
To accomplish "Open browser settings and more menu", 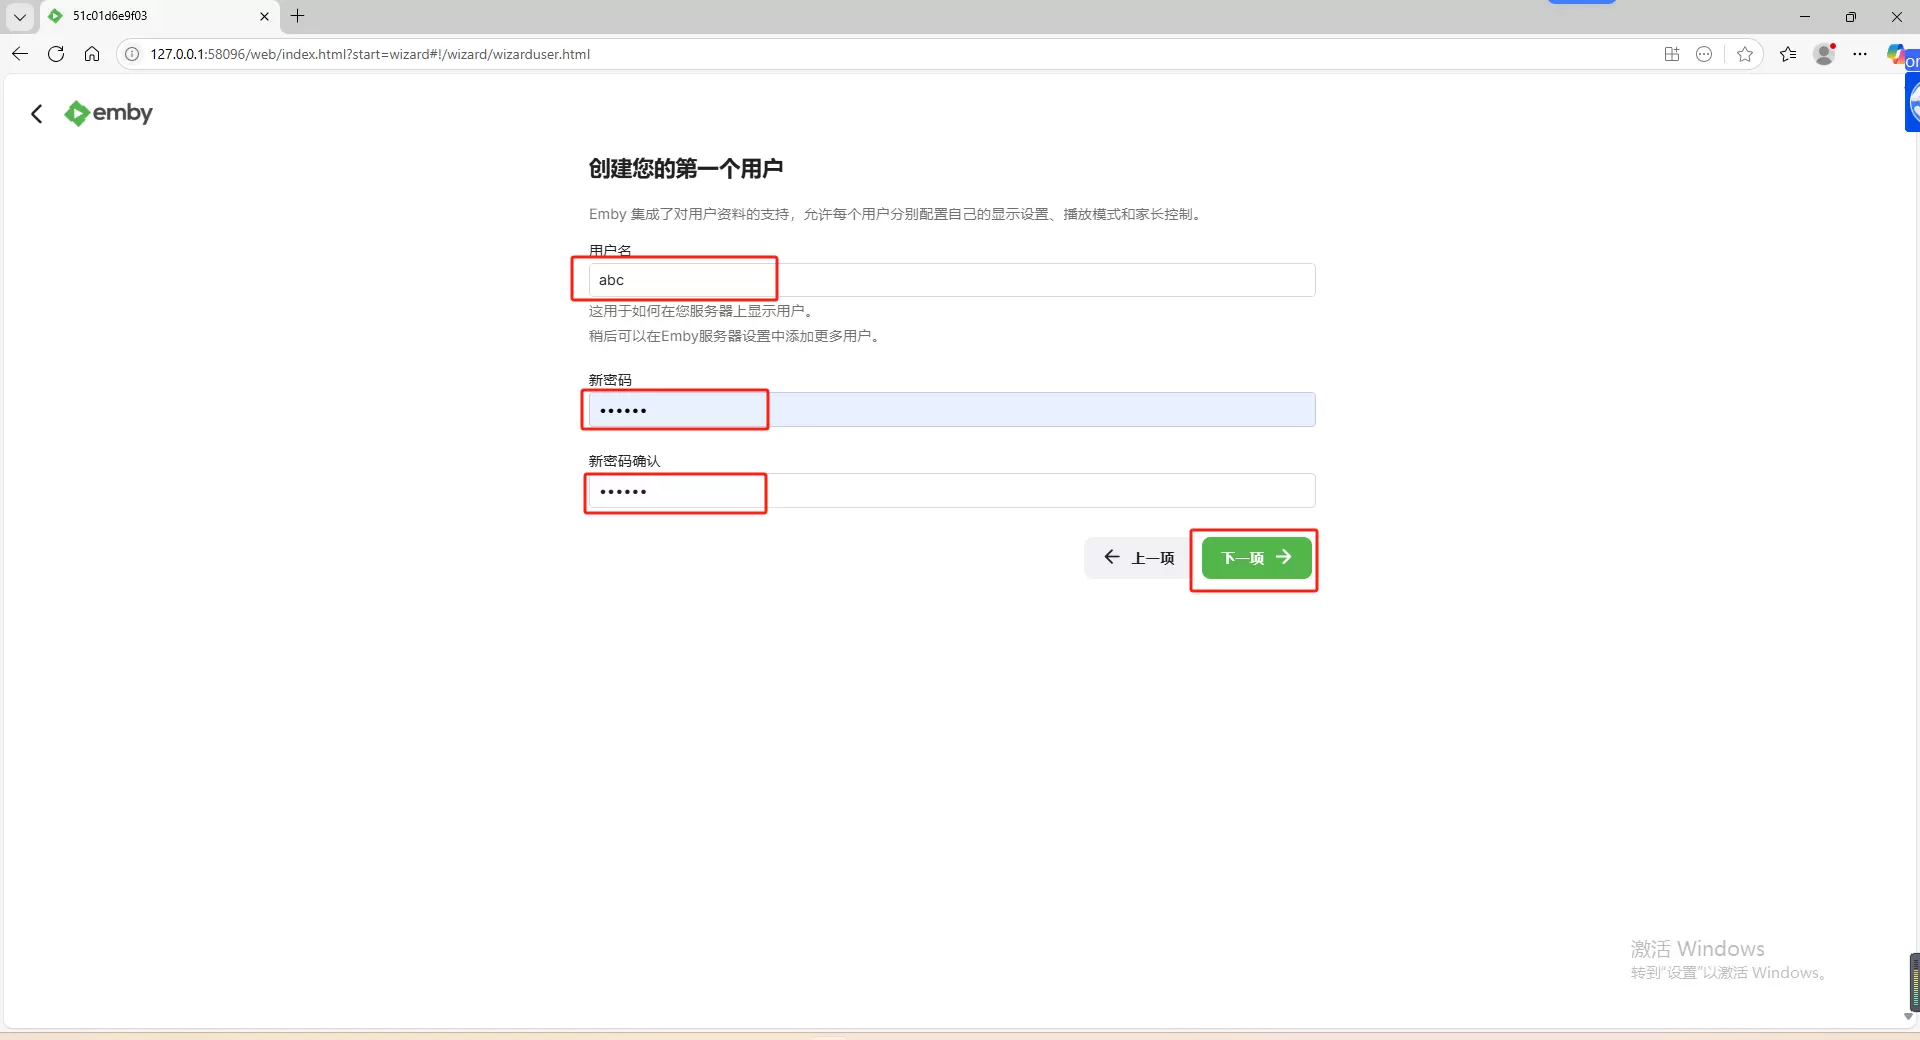I will pos(1860,54).
